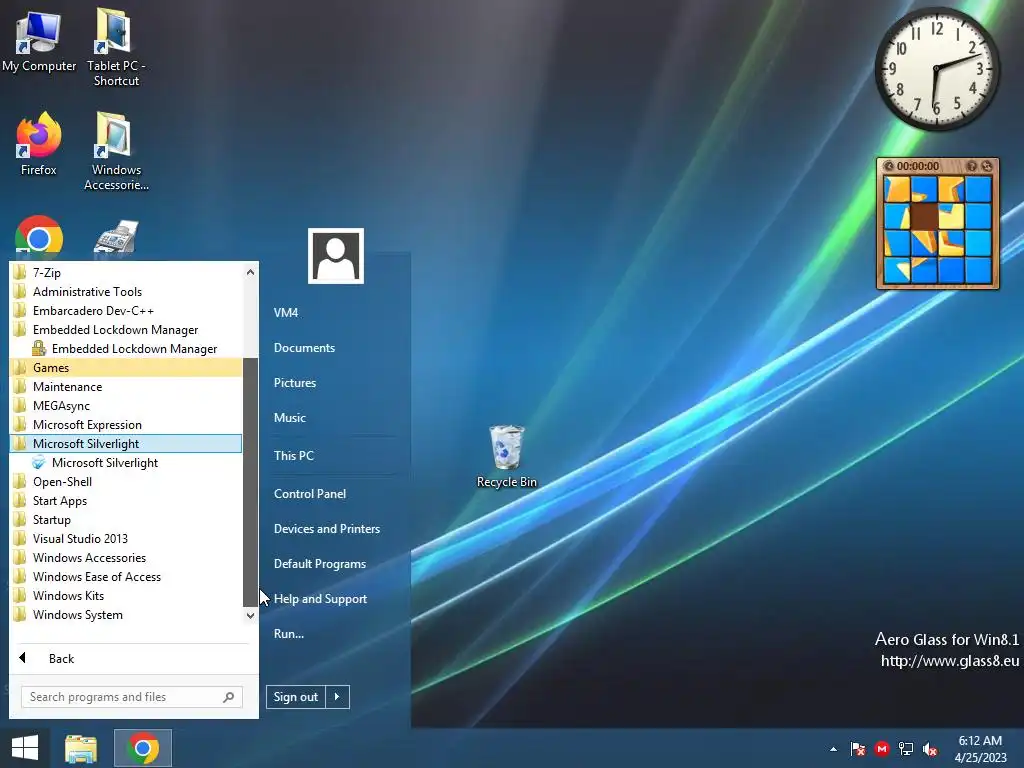The image size is (1024, 768).
Task: Open network status tray icon
Action: point(906,749)
